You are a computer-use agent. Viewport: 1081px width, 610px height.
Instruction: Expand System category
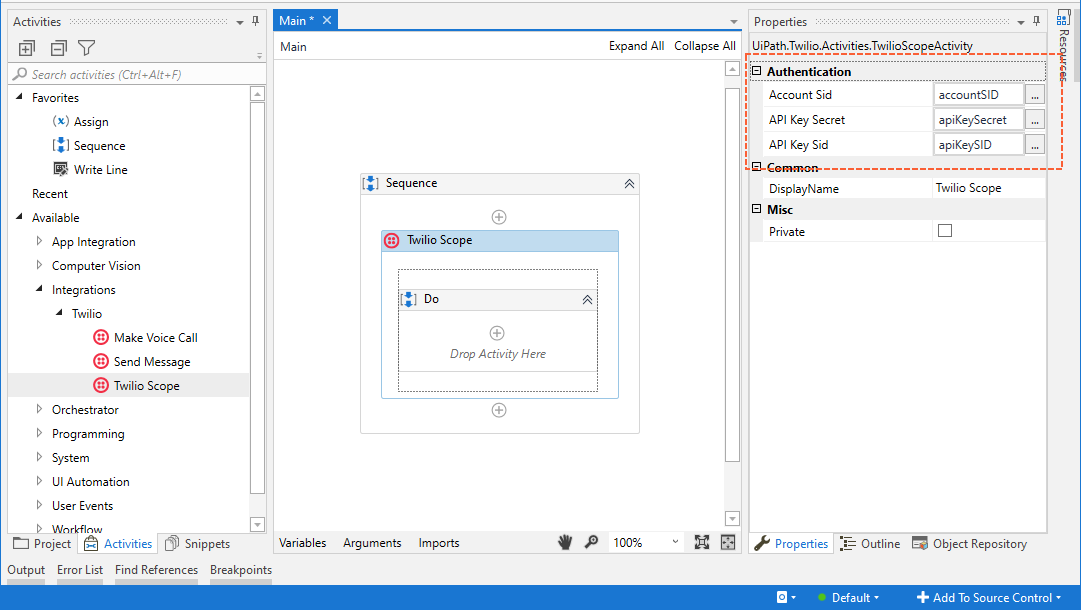(39, 457)
